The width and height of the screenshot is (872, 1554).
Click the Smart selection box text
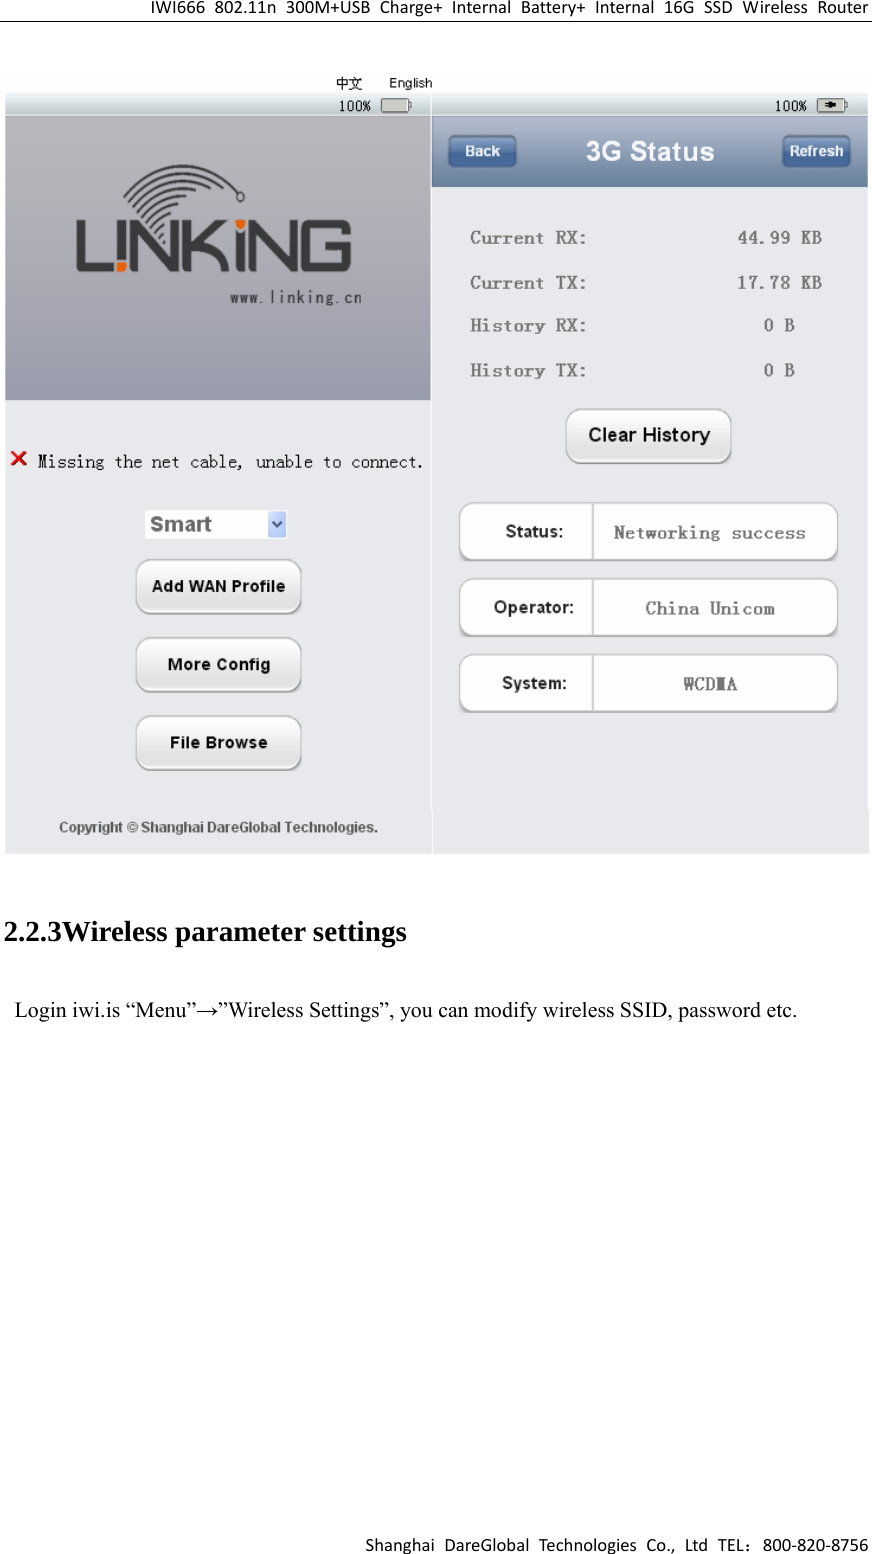pyautogui.click(x=181, y=524)
